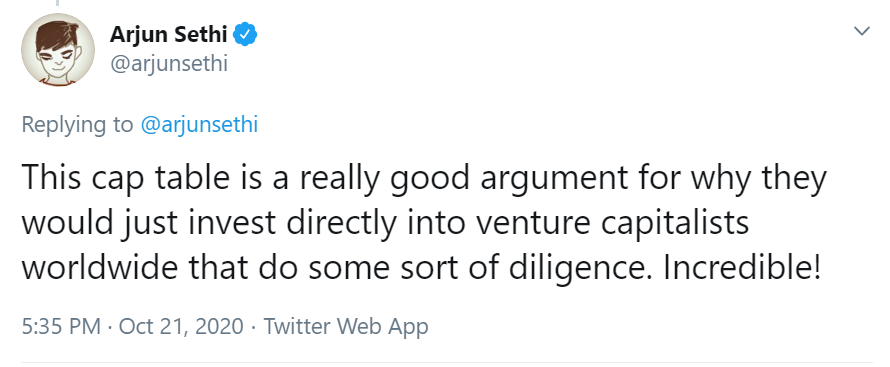890x367 pixels.
Task: Click the "Replying to" label text
Action: click(77, 125)
